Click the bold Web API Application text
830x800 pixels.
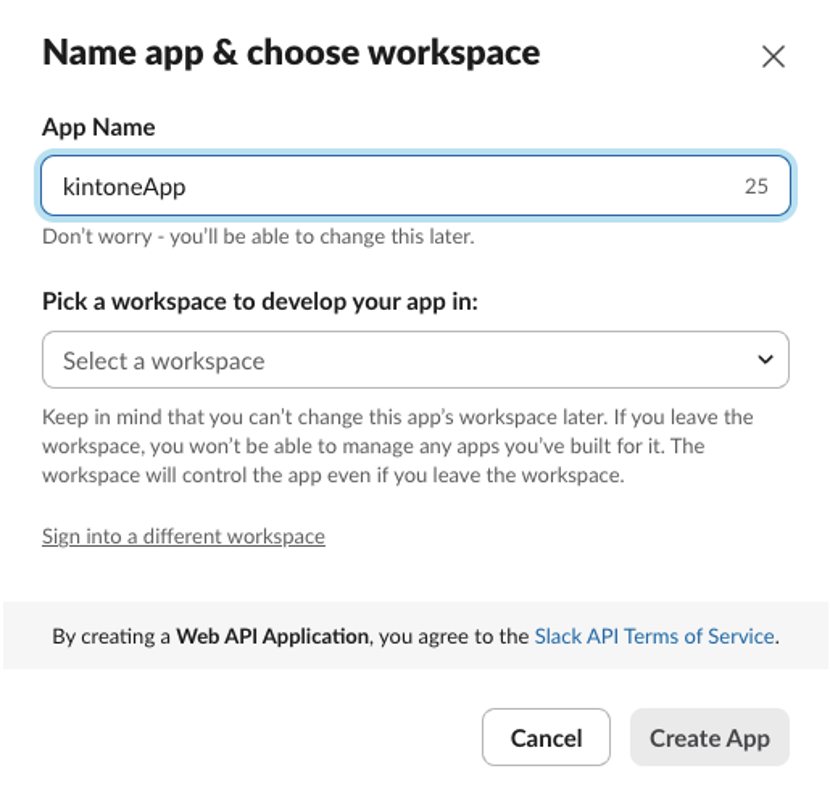(x=272, y=636)
